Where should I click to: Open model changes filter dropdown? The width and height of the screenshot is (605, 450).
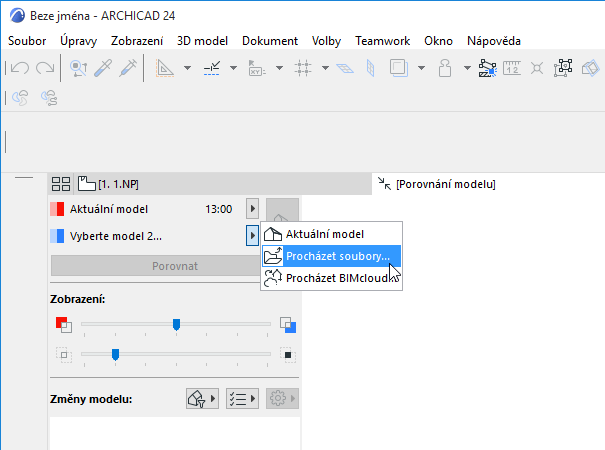(x=202, y=399)
